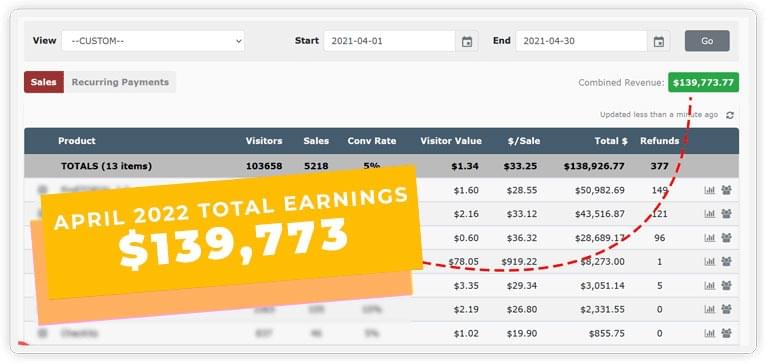Open the Start date calendar picker
This screenshot has height=363, width=766.
click(467, 42)
